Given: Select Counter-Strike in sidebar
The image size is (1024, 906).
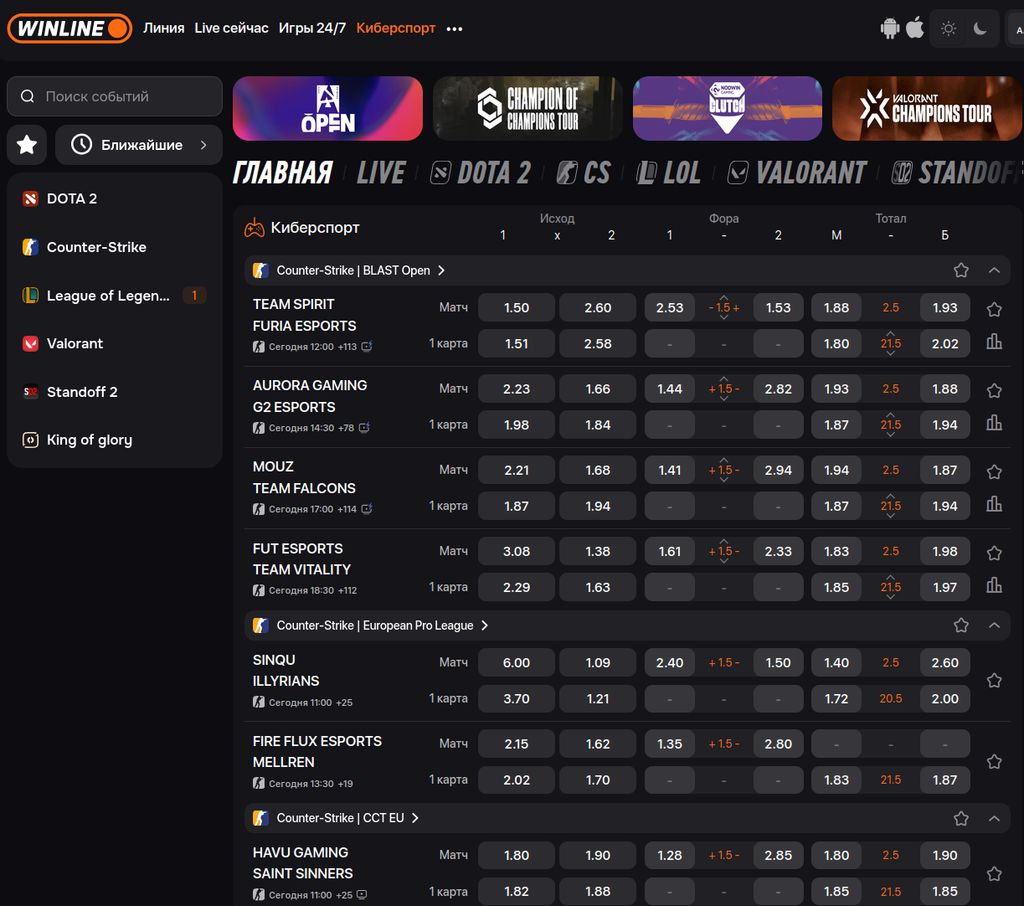Looking at the screenshot, I should click(x=114, y=247).
